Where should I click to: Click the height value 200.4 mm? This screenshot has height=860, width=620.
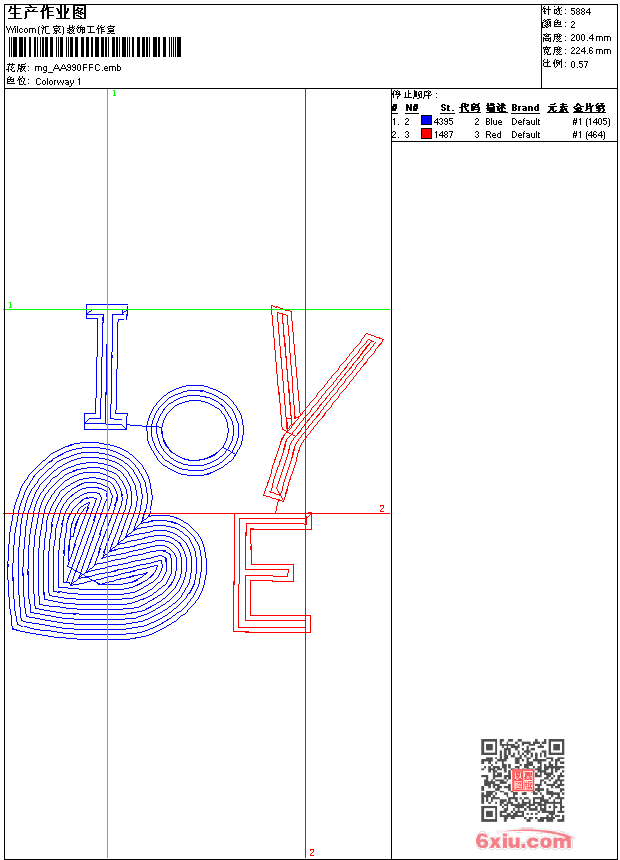pyautogui.click(x=590, y=37)
